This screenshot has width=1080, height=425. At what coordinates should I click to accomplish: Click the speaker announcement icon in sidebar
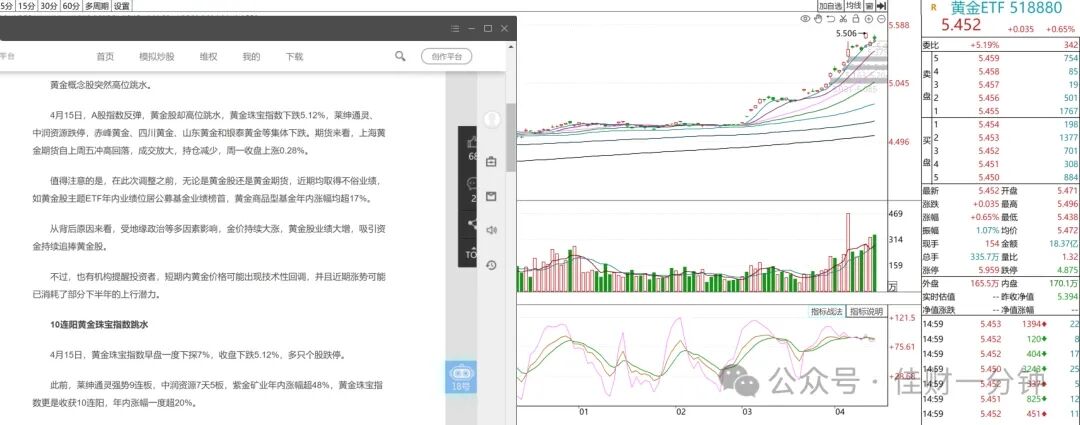(x=491, y=230)
